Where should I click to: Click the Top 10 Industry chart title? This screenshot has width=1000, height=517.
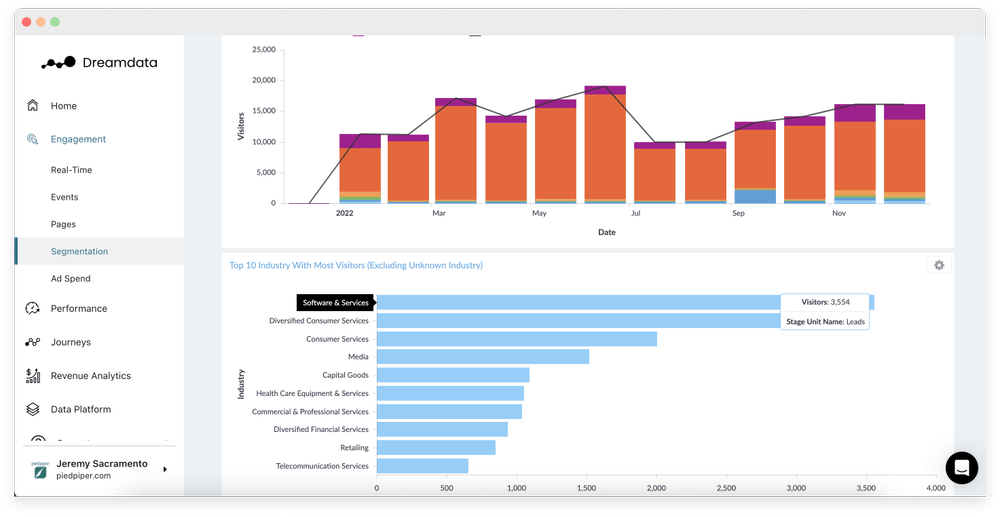click(356, 265)
